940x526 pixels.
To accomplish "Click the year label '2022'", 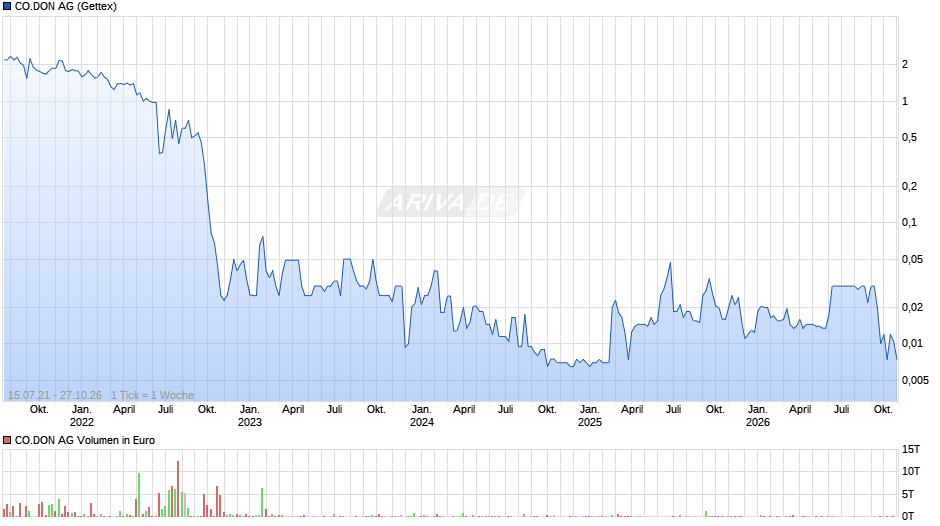I will point(82,422).
